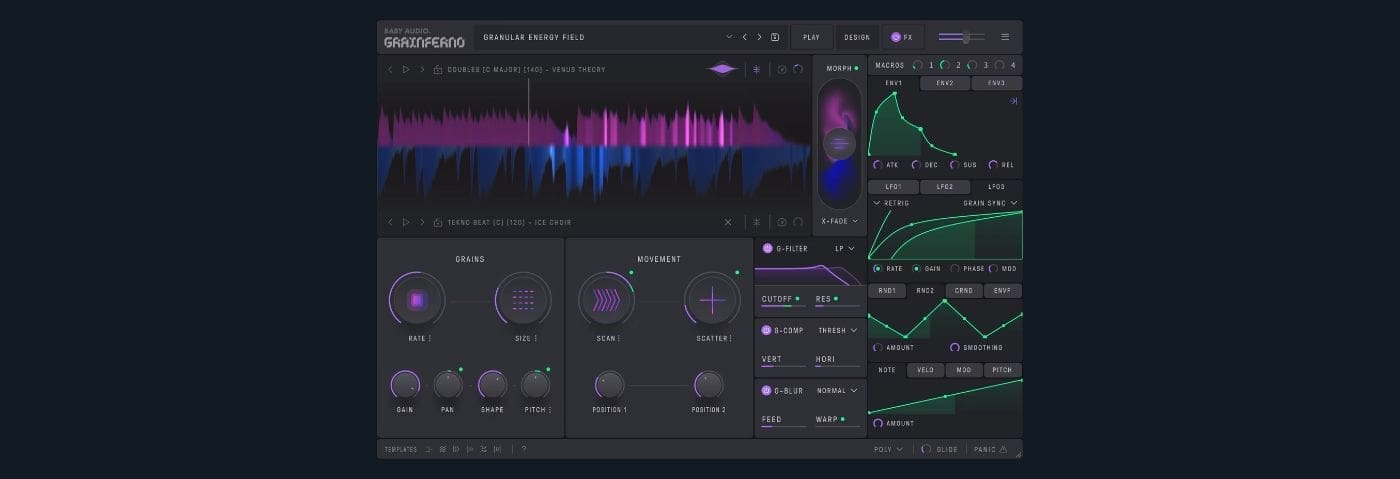Disable the G-Comp effect power button

(767, 330)
